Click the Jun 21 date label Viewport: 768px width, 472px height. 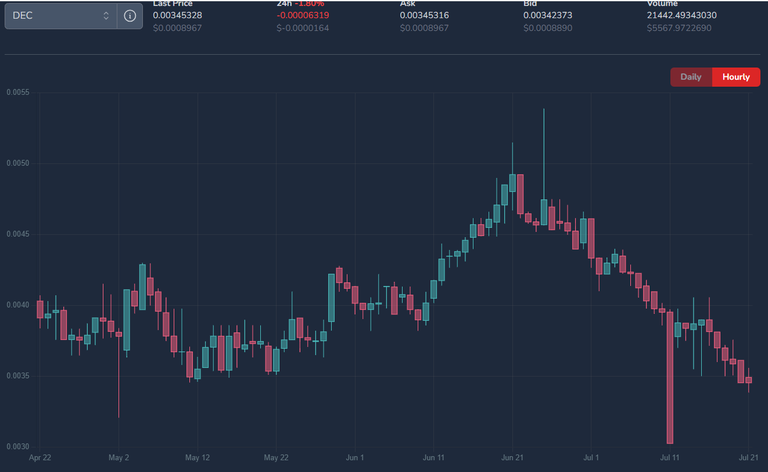(x=512, y=457)
